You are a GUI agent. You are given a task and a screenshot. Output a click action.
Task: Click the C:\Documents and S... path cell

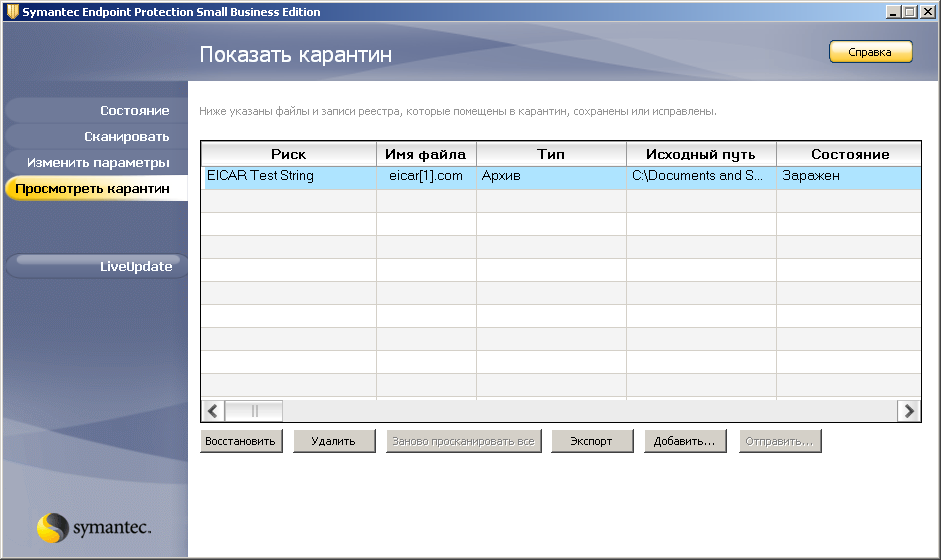pyautogui.click(x=701, y=178)
